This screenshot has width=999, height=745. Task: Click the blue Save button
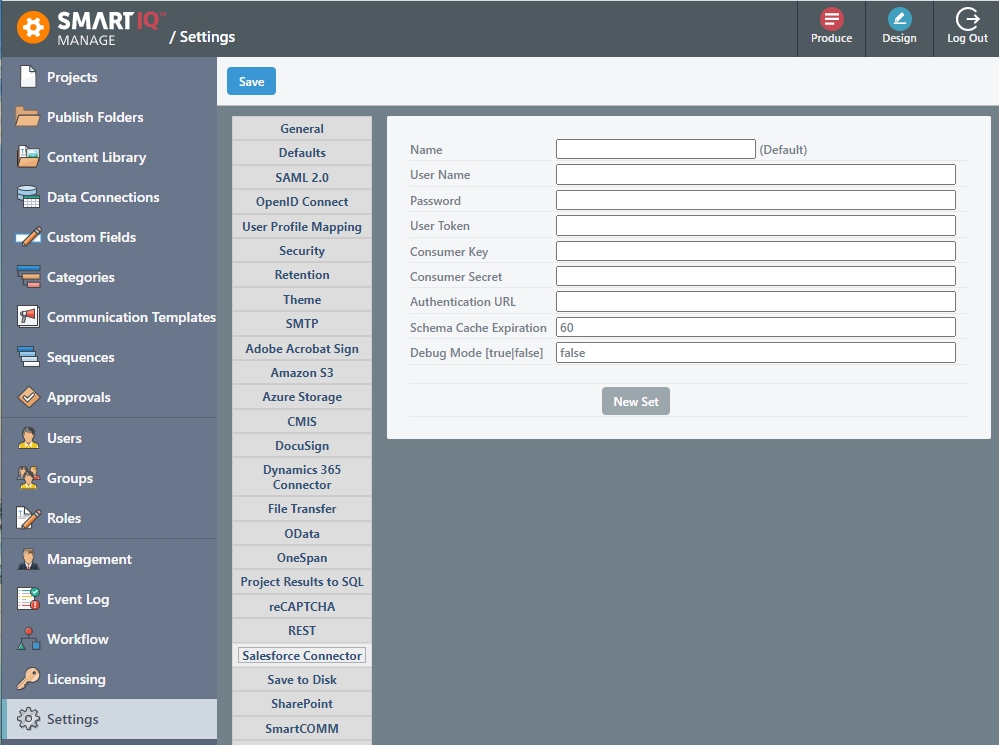(251, 81)
